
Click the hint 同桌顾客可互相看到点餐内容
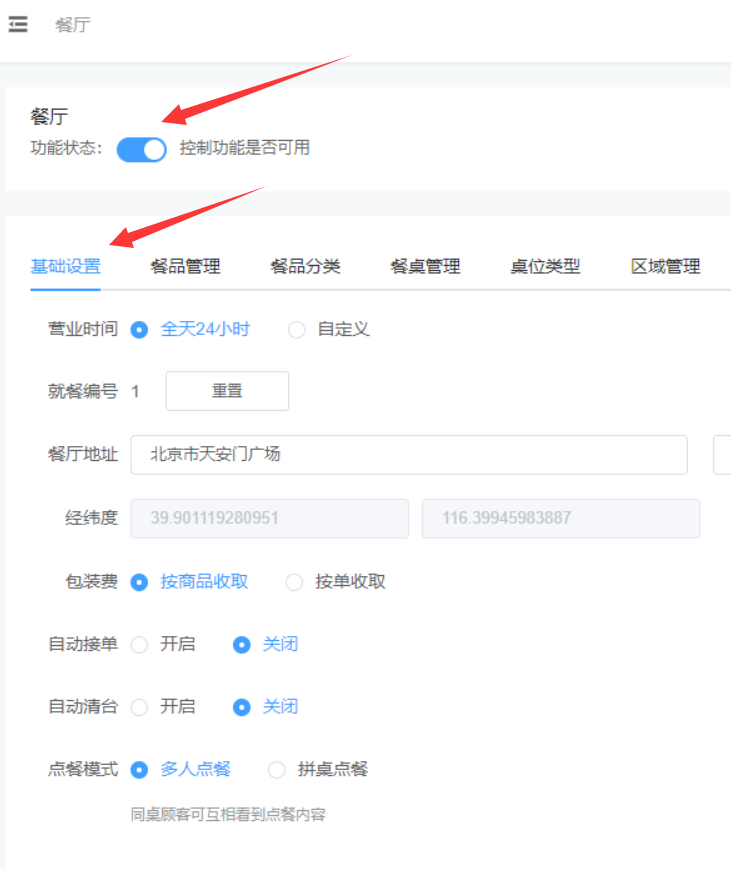click(x=228, y=814)
